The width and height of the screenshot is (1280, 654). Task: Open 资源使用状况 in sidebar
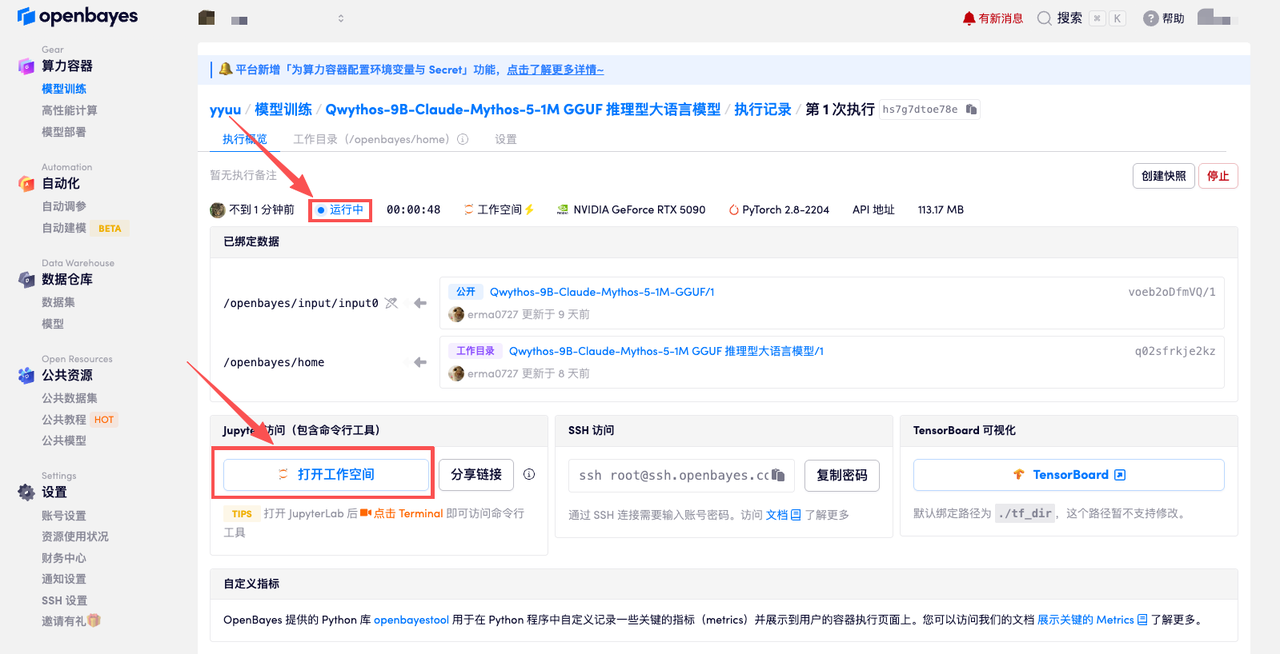click(x=75, y=536)
